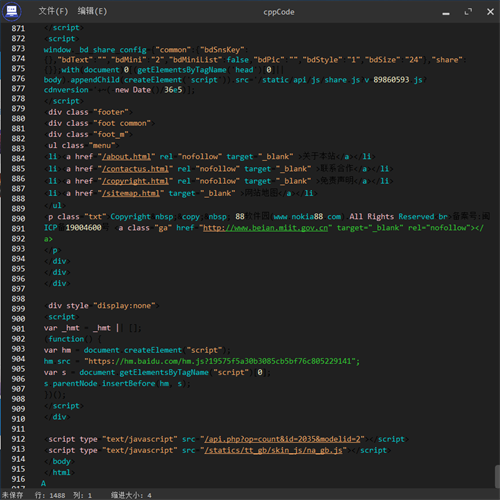Viewport: 500px width, 501px height.
Task: Click the /copyright.html href link
Action: (135, 181)
